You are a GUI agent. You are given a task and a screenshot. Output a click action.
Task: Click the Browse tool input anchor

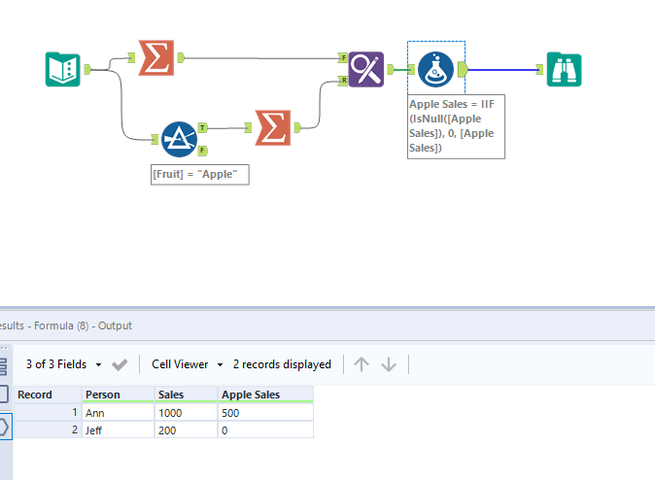[539, 69]
